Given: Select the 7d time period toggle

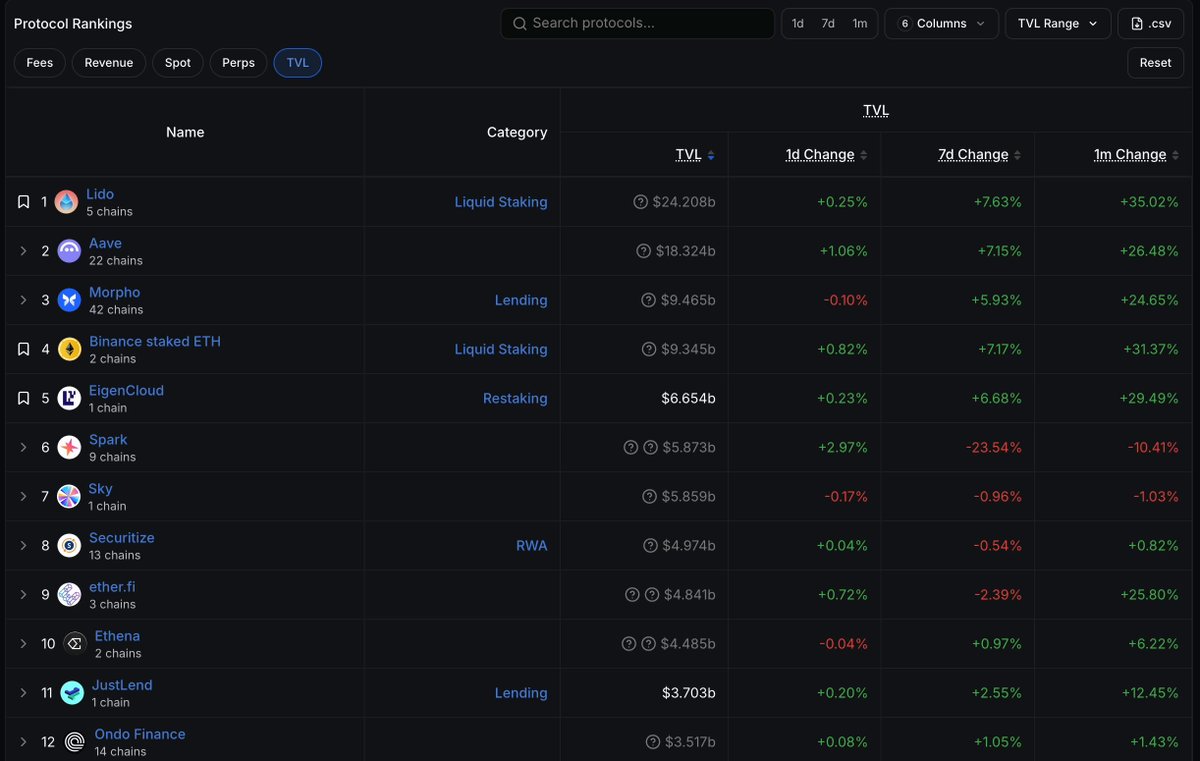Looking at the screenshot, I should 828,23.
